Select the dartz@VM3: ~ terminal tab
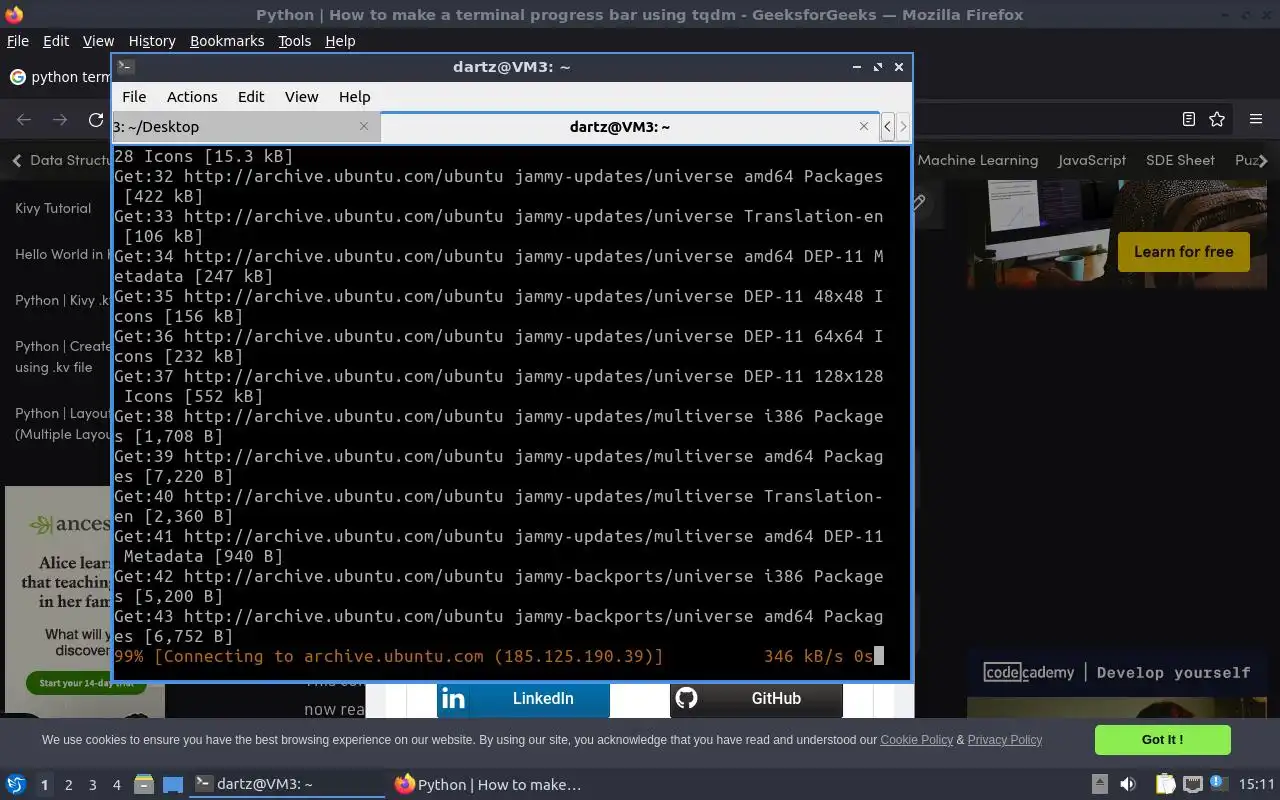The height and width of the screenshot is (800, 1280). (x=630, y=127)
